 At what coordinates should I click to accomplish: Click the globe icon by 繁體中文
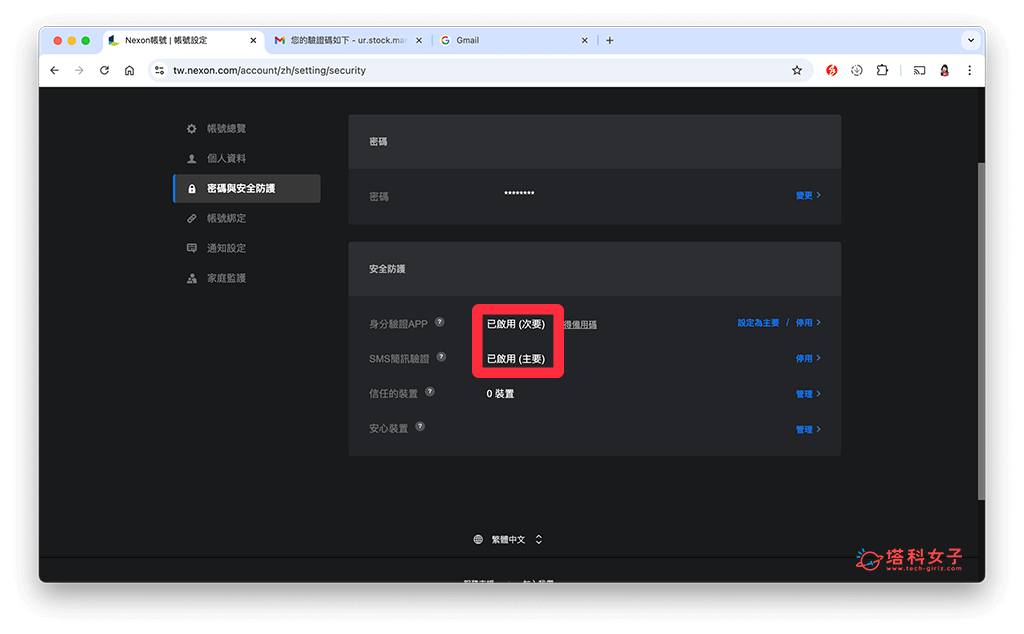478,539
